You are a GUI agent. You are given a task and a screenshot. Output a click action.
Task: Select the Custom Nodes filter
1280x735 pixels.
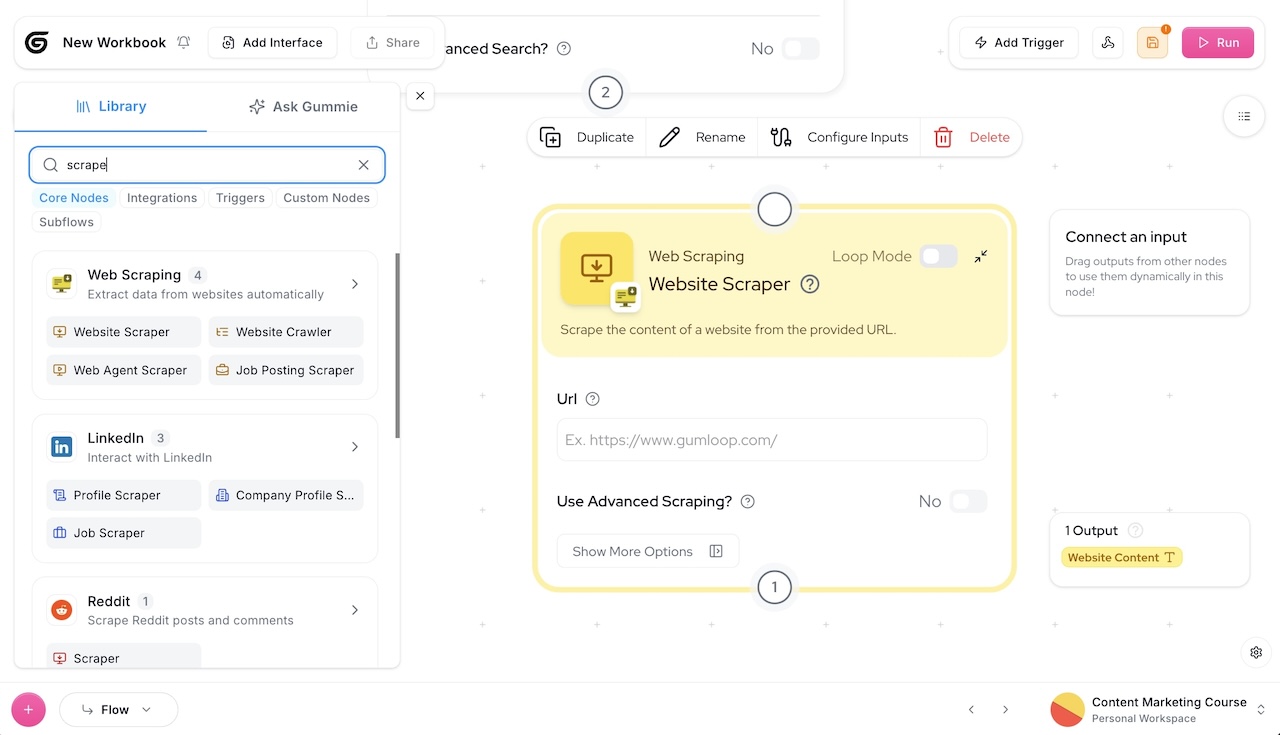(x=326, y=198)
